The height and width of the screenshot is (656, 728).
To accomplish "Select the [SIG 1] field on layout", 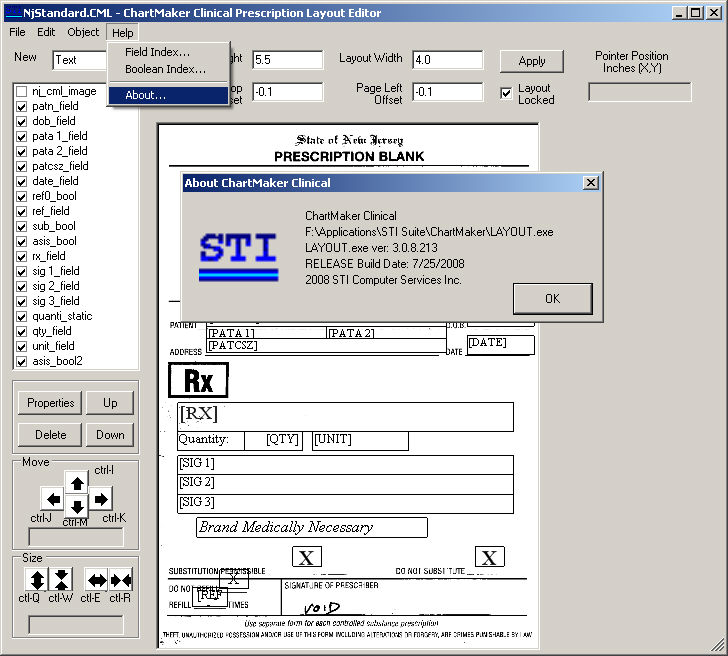I will 345,465.
